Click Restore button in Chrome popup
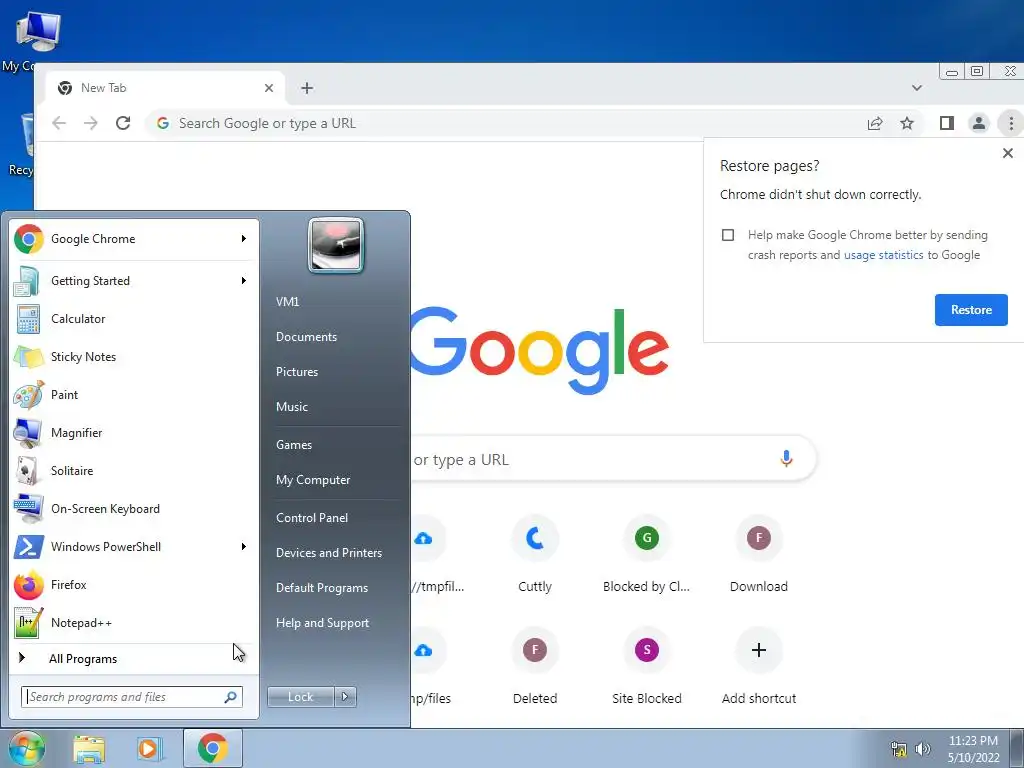 971,310
